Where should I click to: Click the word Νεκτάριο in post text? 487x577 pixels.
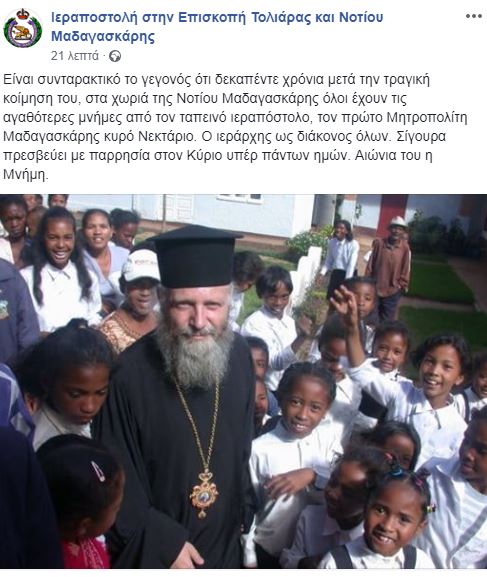tap(166, 136)
